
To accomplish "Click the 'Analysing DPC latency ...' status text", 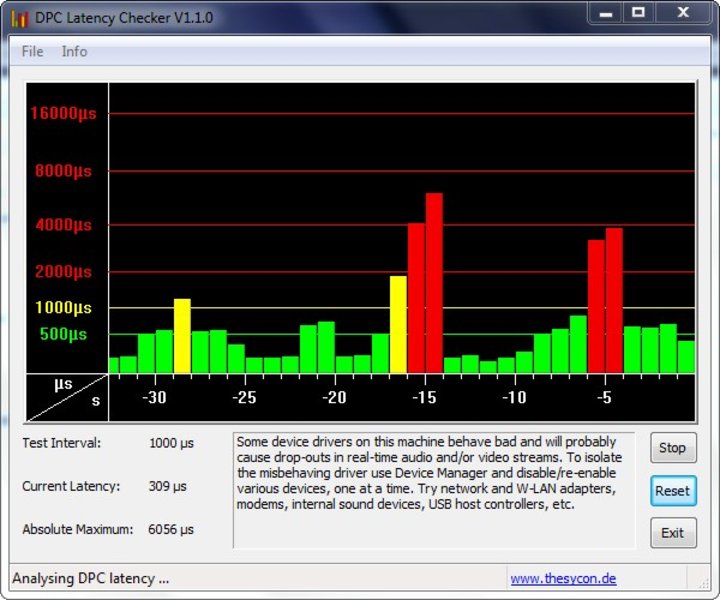I will pyautogui.click(x=90, y=578).
